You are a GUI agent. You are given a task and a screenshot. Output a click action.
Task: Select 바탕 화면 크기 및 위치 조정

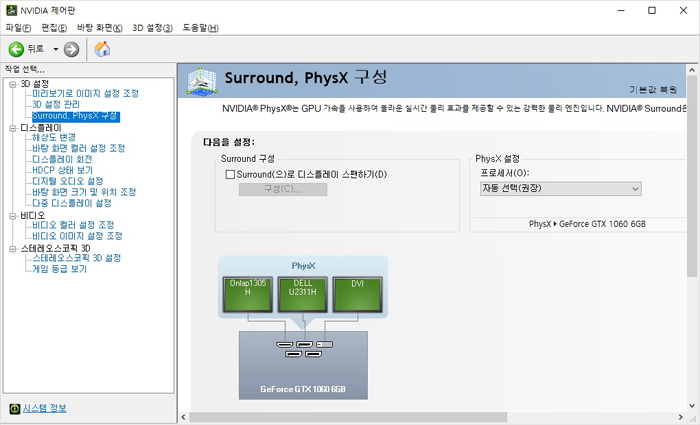click(84, 192)
